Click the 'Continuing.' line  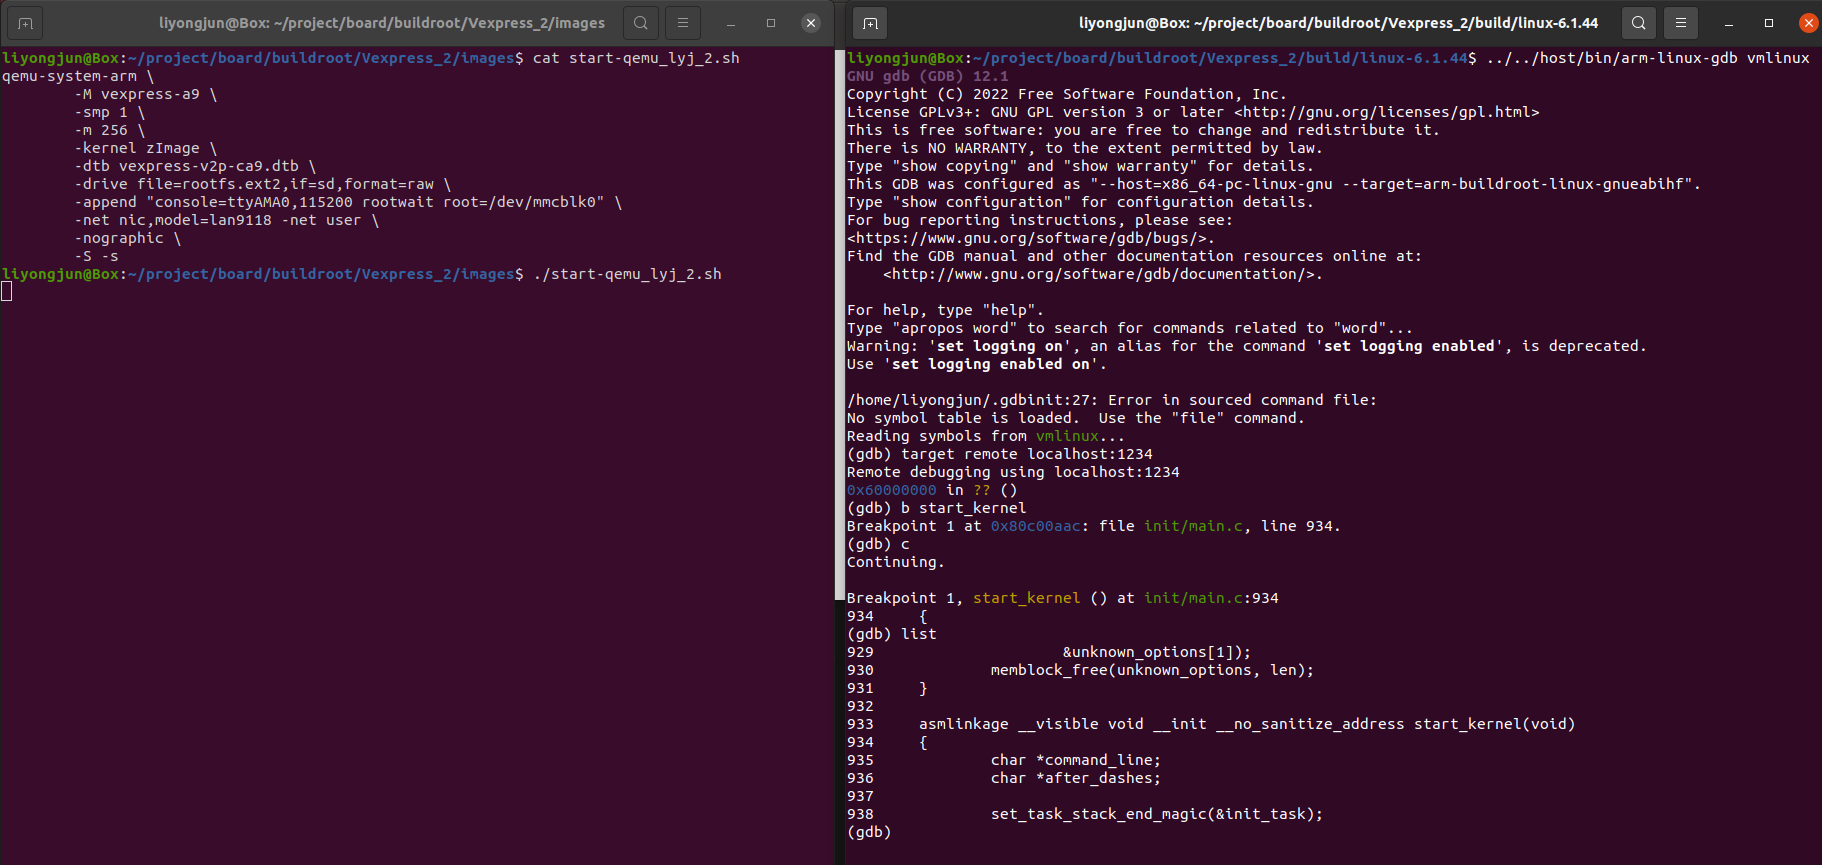(896, 562)
